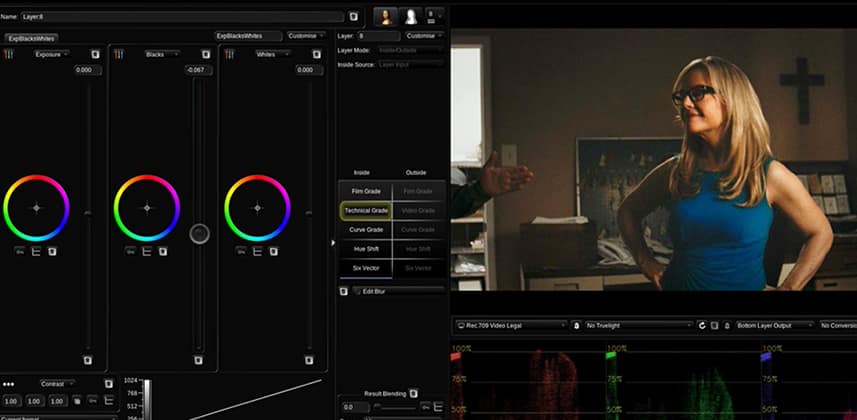Viewport: 857px width, 420px height.
Task: Click the refresh icon in viewer toolbar
Action: [702, 325]
